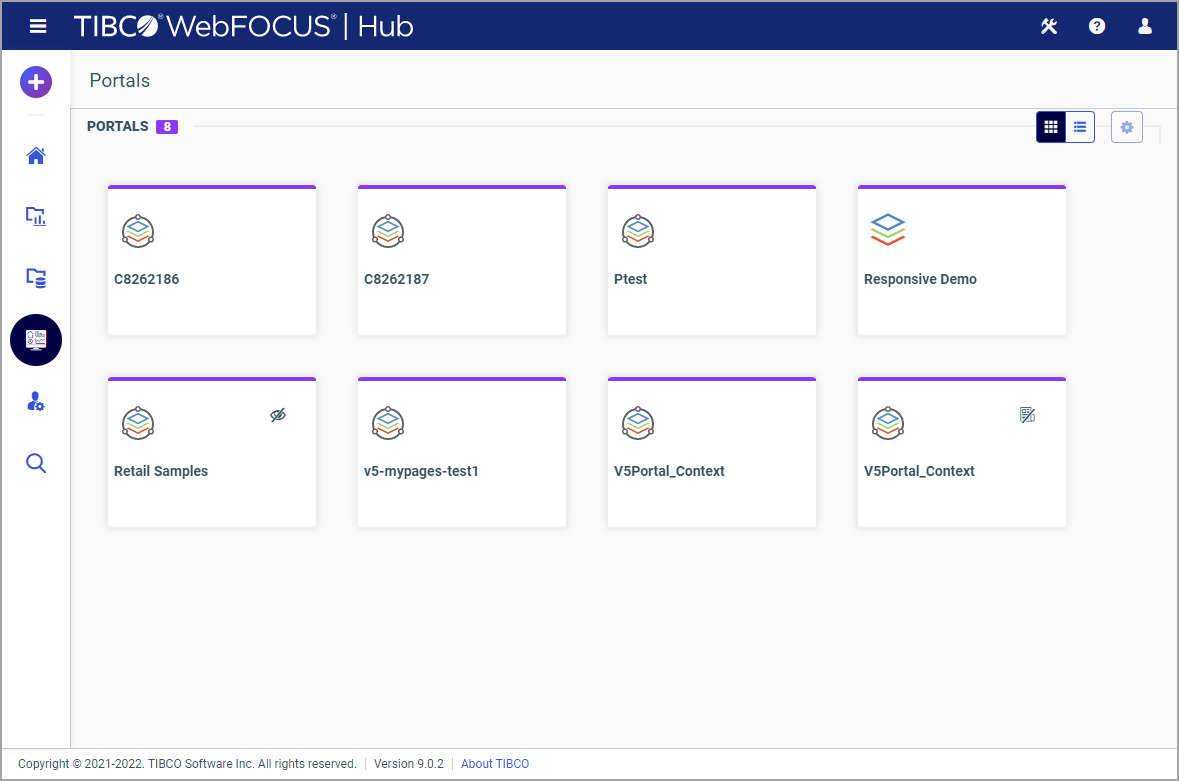Image resolution: width=1179 pixels, height=781 pixels.
Task: Switch to list view
Action: (1080, 127)
